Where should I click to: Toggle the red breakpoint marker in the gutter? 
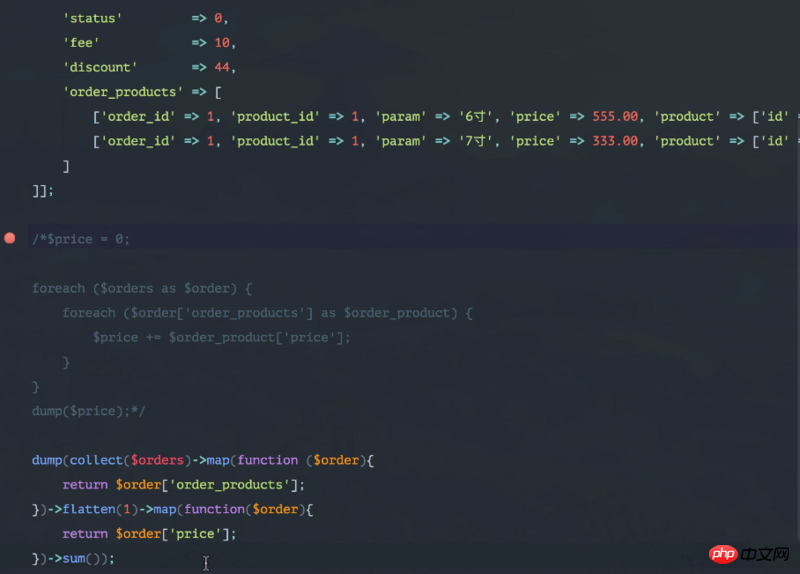(x=10, y=238)
